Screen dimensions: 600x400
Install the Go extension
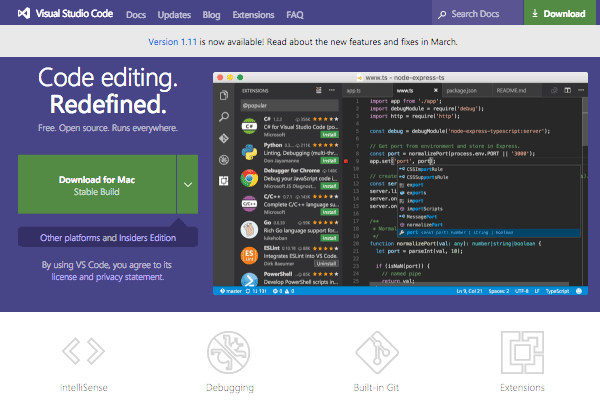[329, 238]
